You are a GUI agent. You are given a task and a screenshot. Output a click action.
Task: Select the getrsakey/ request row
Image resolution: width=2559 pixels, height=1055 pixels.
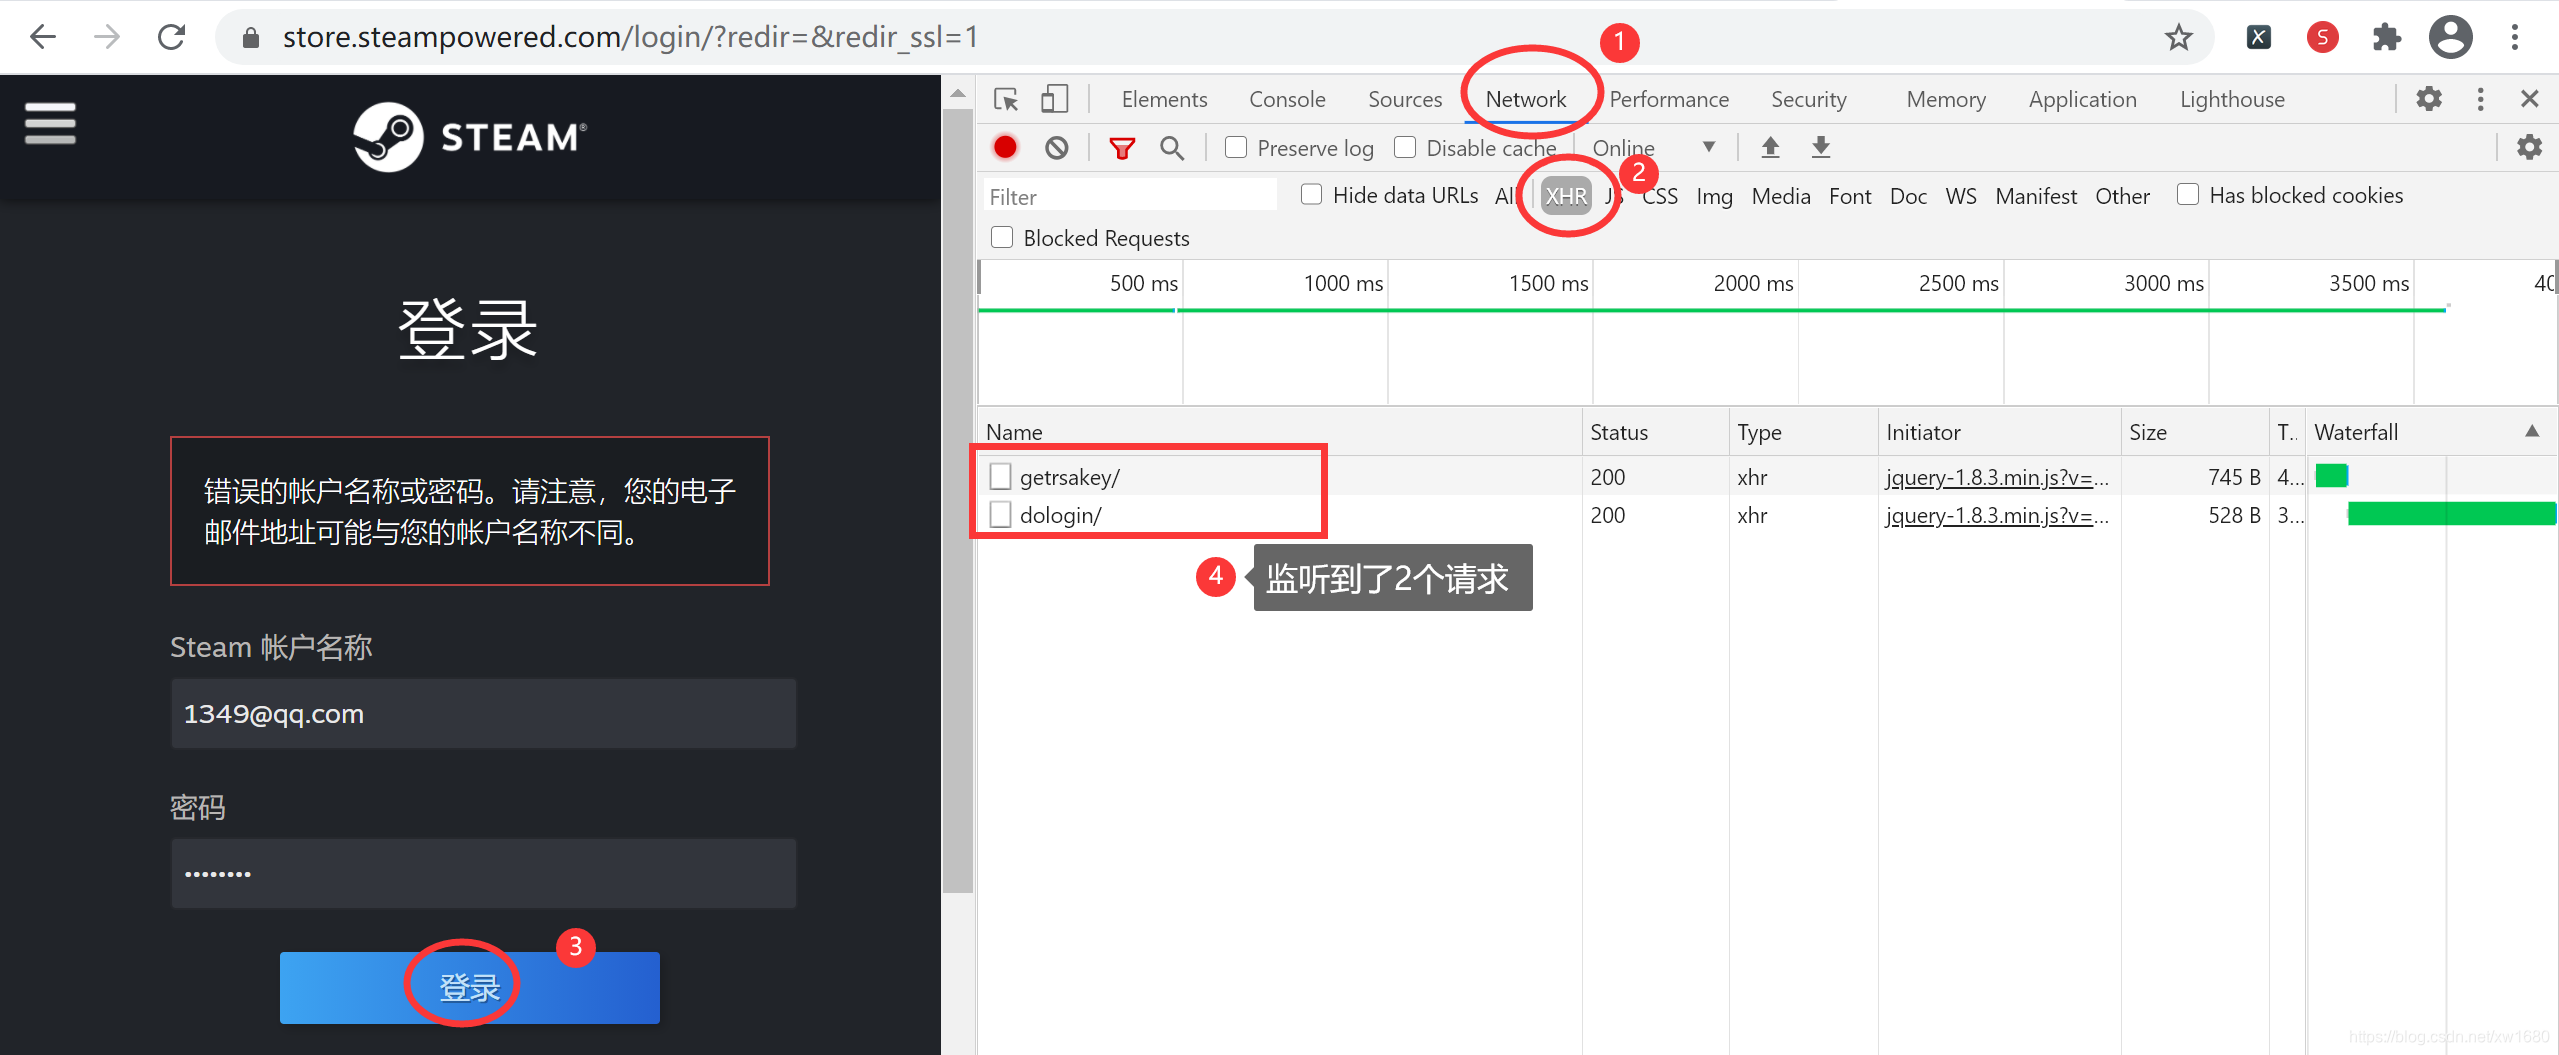(1767, 477)
